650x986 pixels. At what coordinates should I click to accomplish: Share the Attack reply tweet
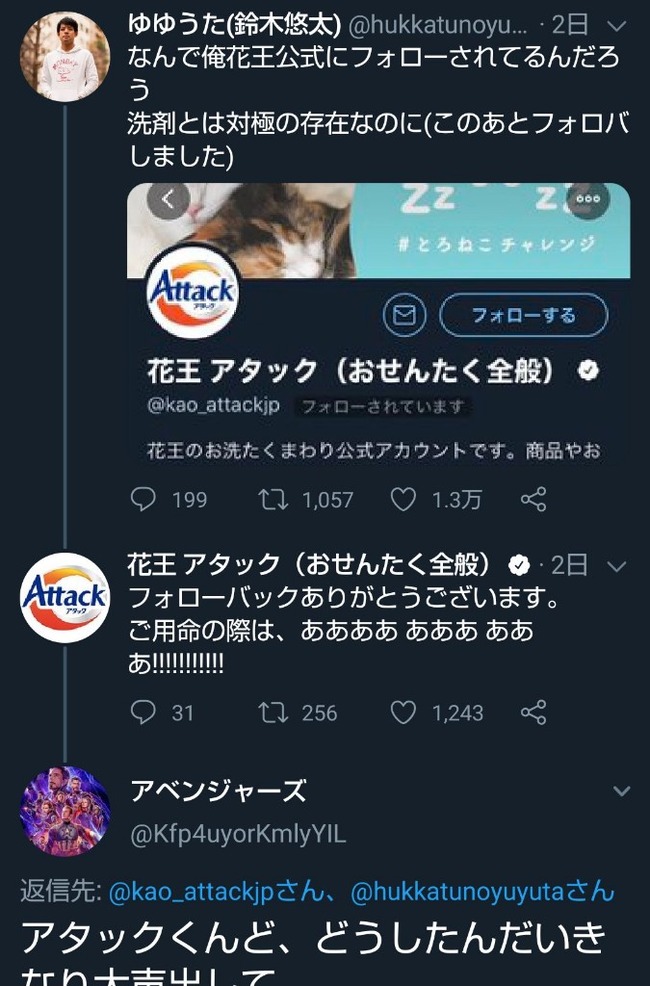pos(534,712)
